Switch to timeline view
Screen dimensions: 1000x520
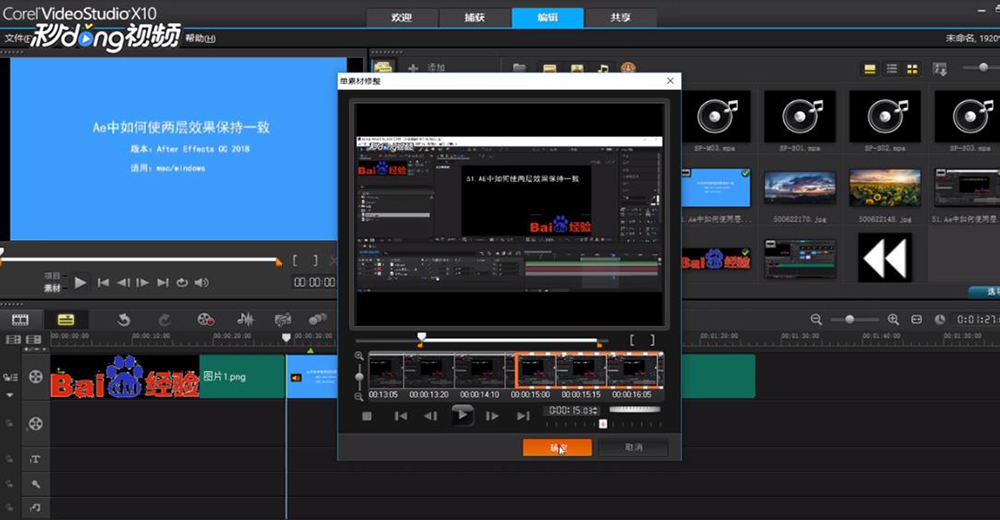(x=66, y=320)
